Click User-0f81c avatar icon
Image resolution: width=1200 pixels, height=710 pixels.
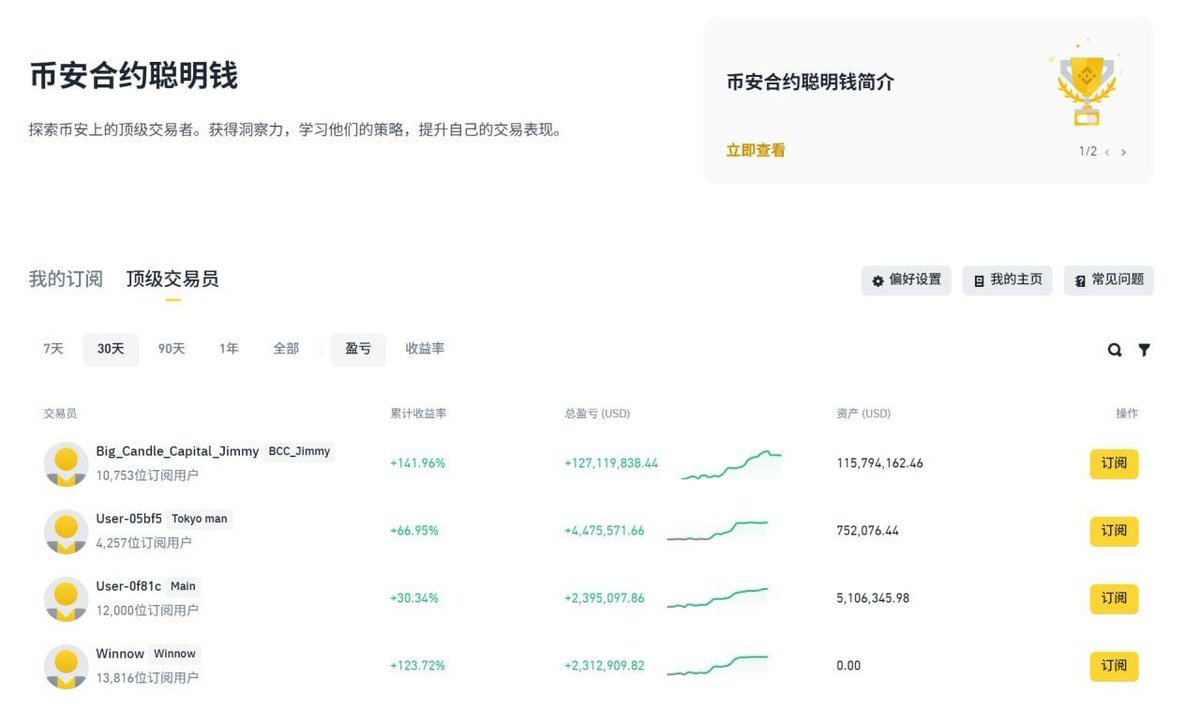(66, 599)
